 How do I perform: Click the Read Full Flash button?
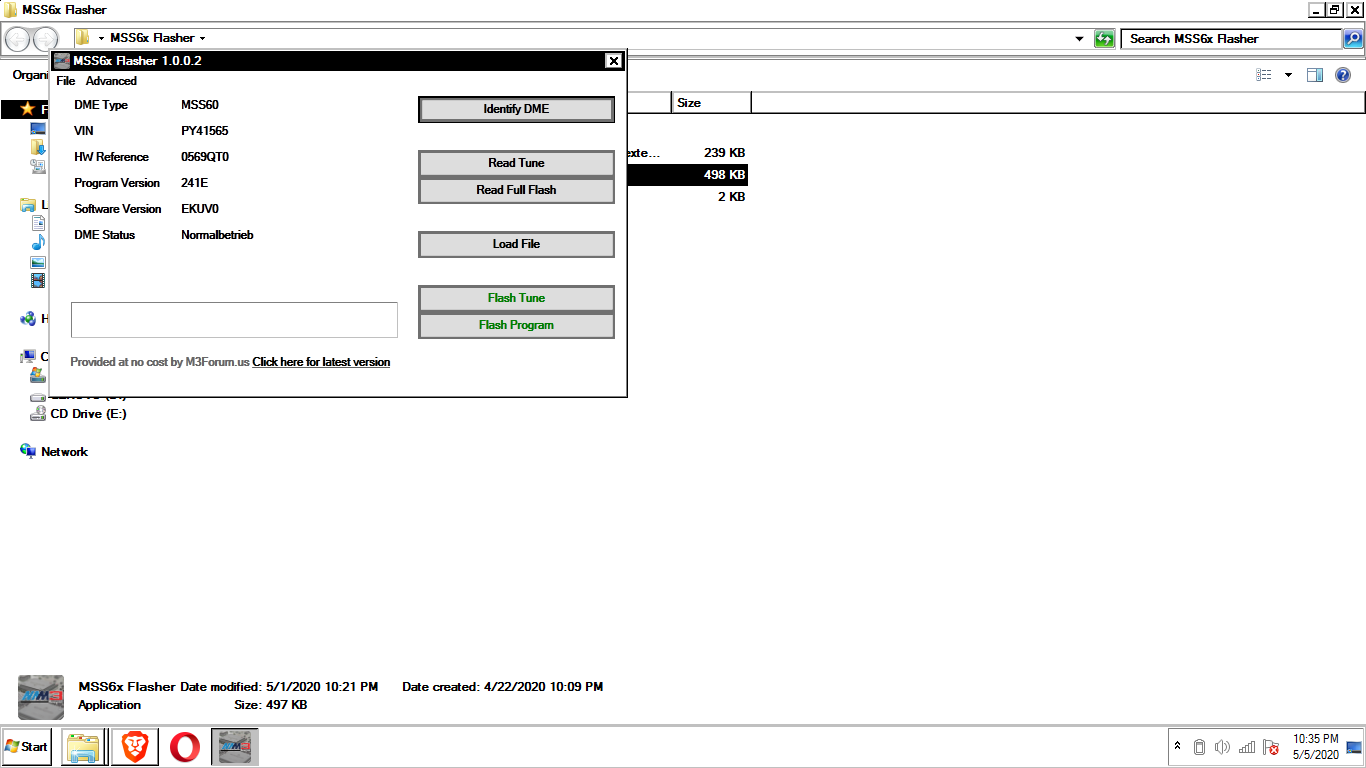(516, 190)
